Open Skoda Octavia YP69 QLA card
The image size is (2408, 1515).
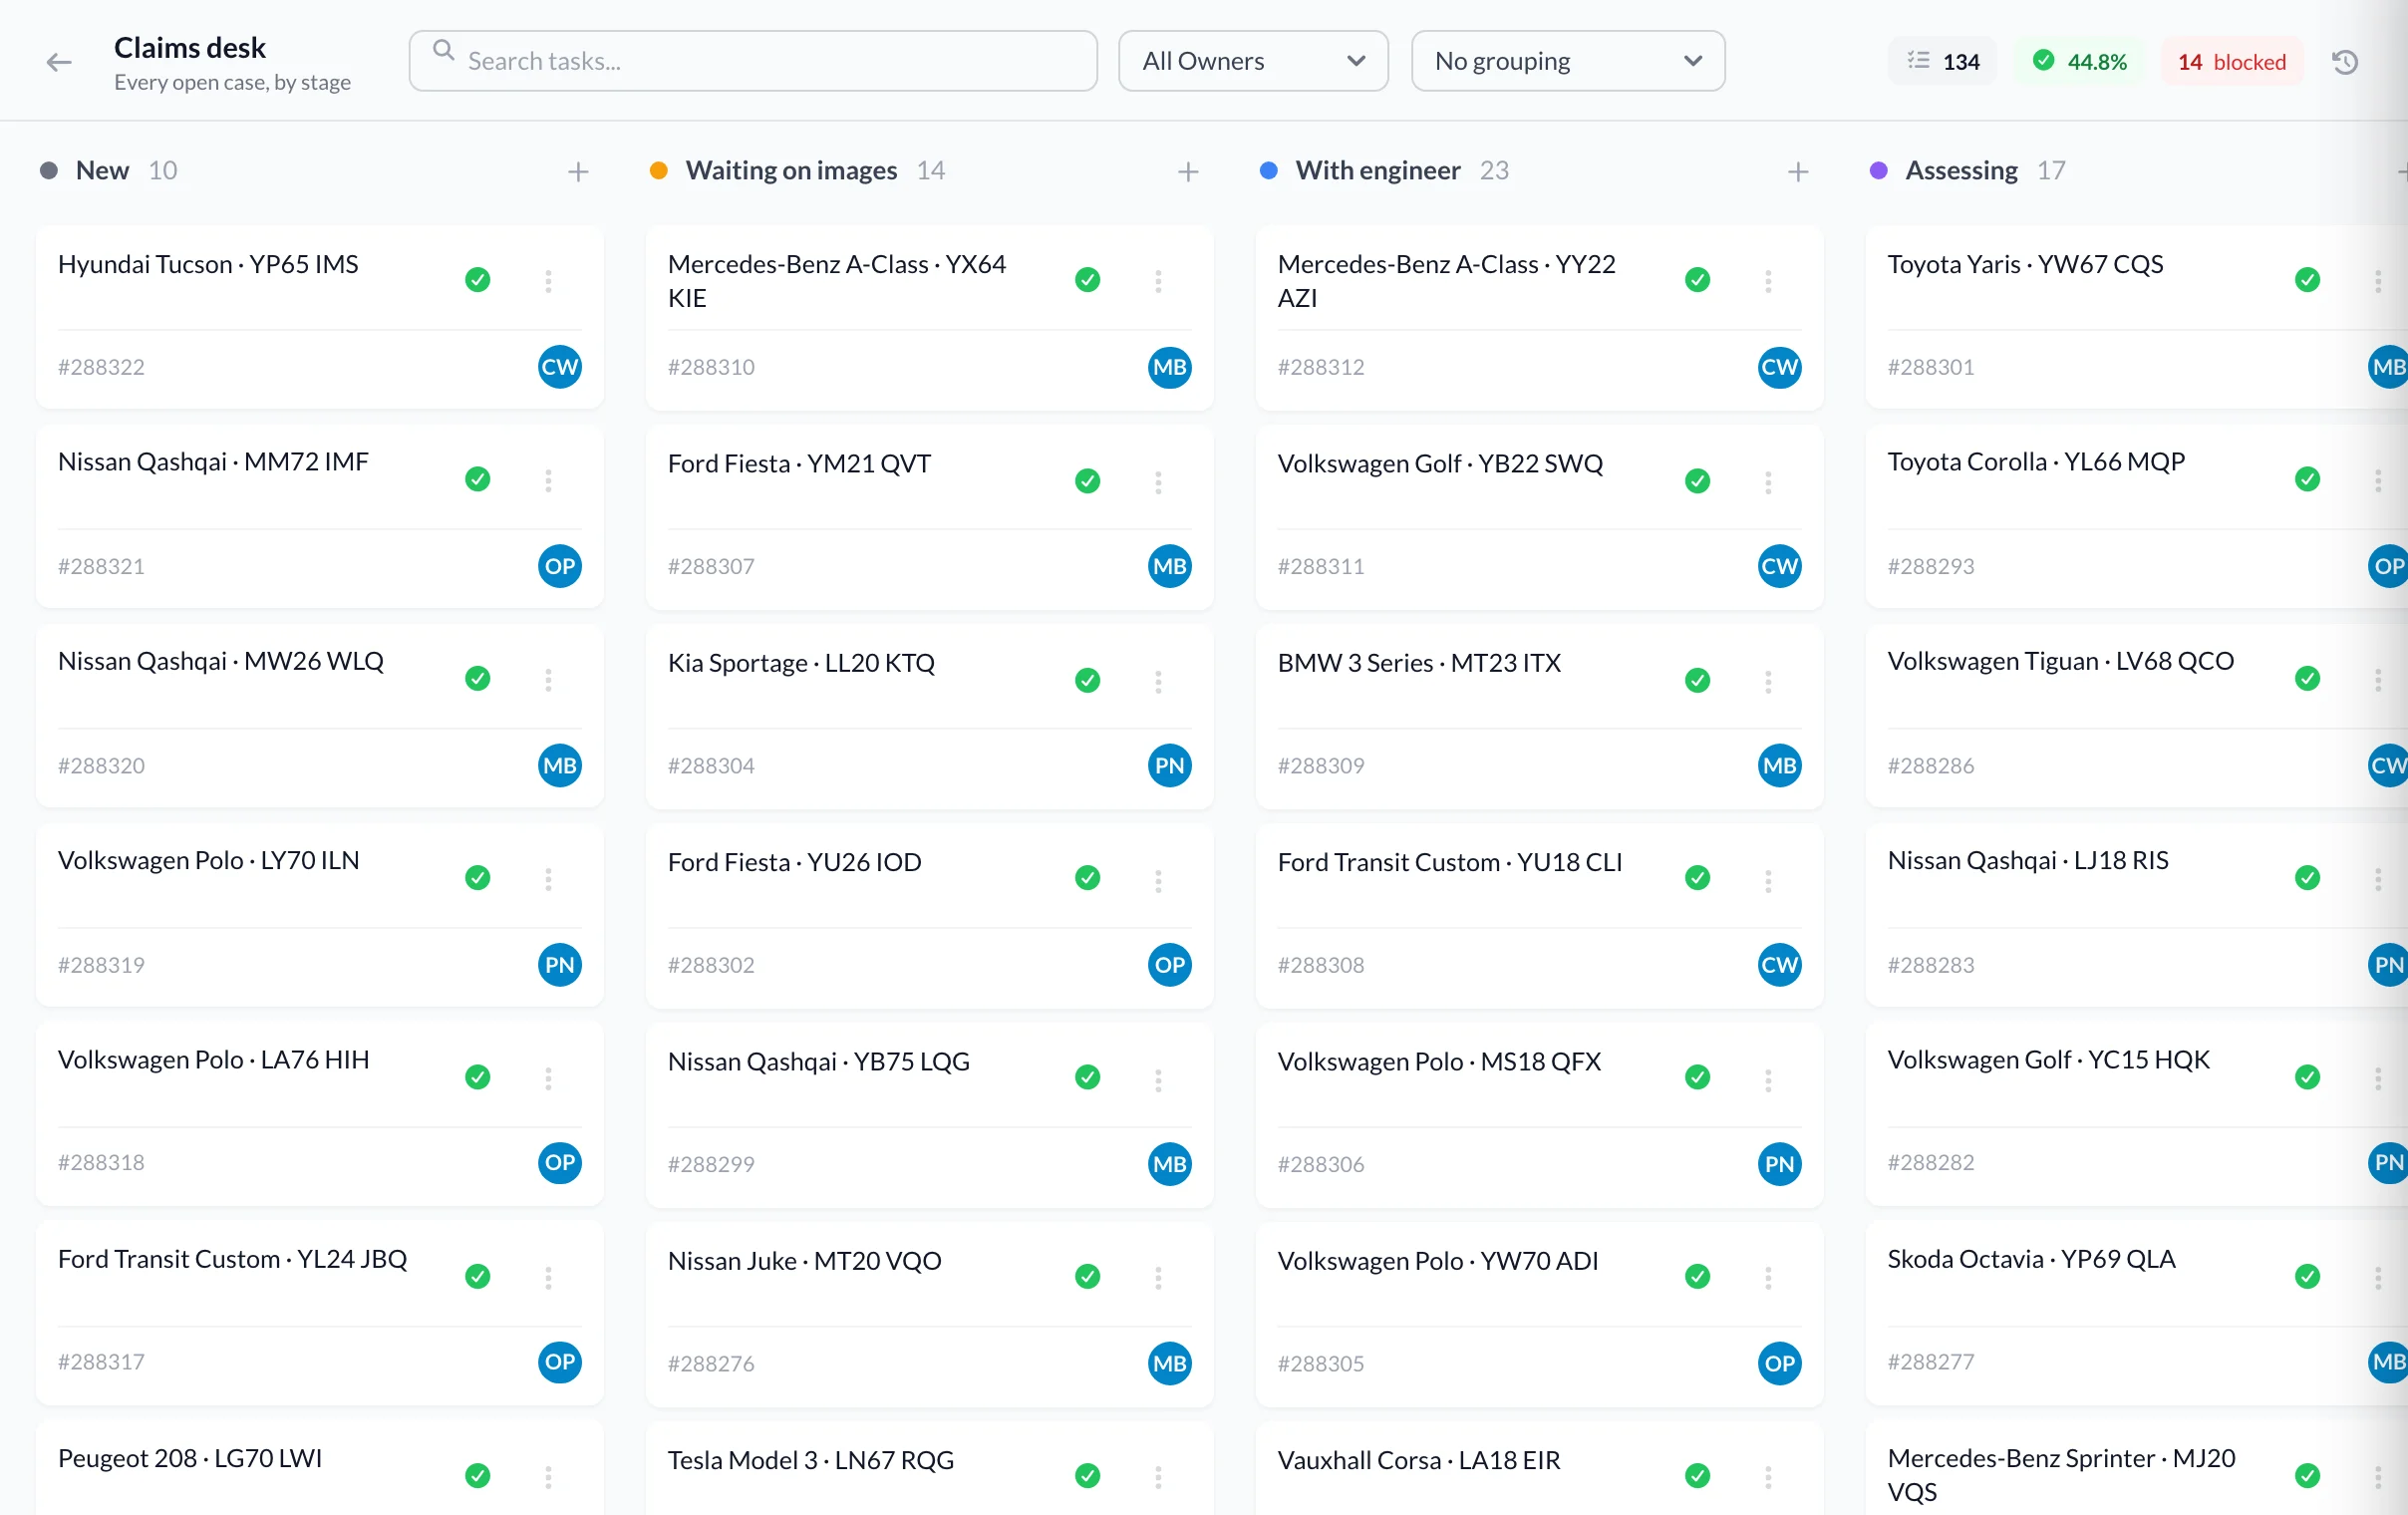(x=2137, y=1313)
